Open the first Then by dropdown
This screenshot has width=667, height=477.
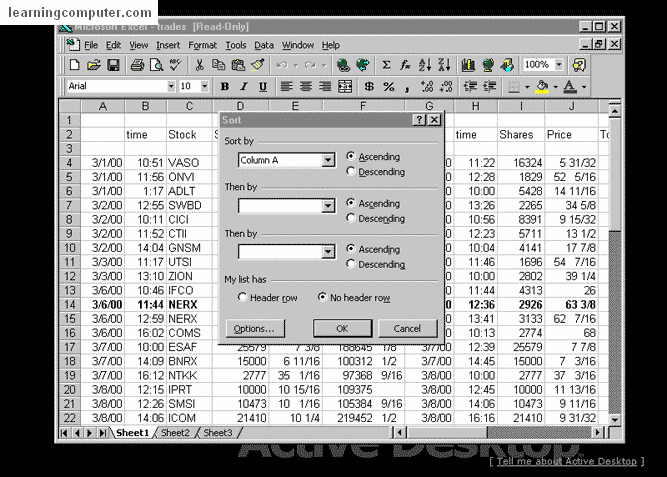pos(328,206)
